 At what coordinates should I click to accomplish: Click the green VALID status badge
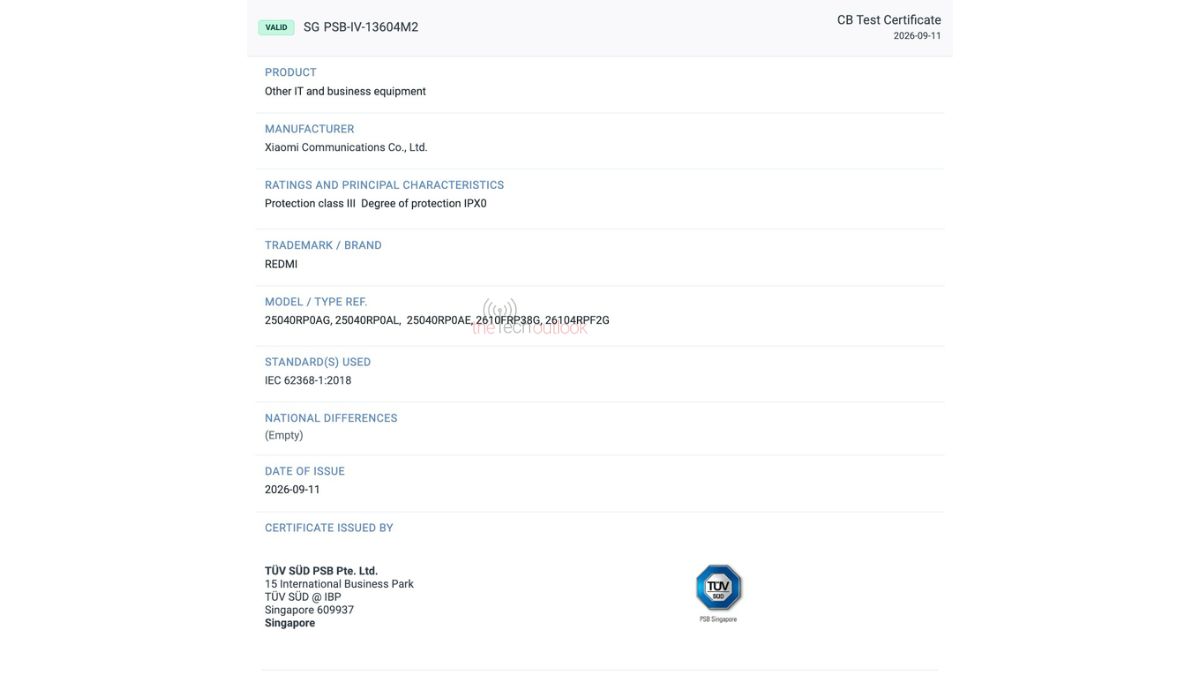click(276, 28)
